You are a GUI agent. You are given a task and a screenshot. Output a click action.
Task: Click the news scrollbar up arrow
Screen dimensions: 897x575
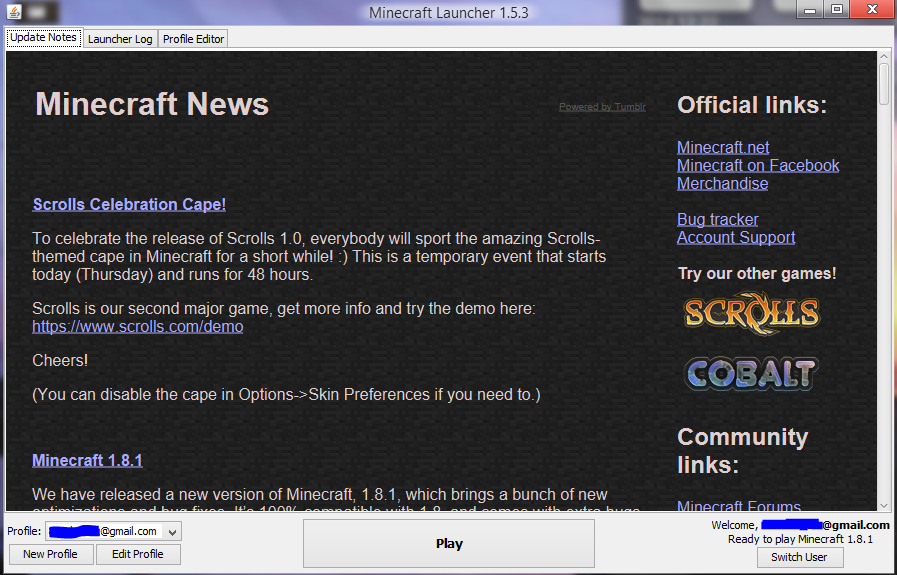pyautogui.click(x=884, y=57)
